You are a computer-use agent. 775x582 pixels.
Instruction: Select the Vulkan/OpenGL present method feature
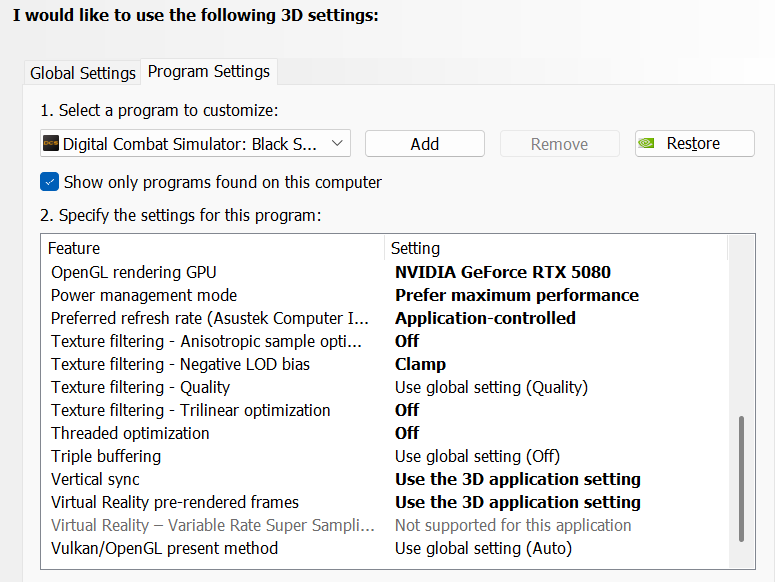164,548
